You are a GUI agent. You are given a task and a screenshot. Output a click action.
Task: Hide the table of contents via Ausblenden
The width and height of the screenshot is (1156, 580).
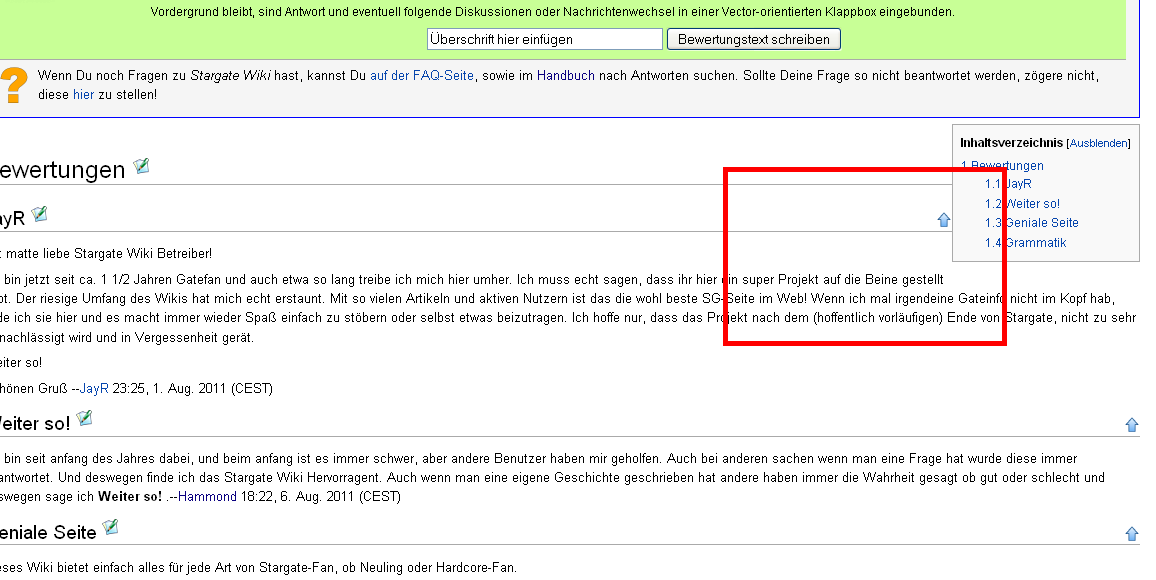(1099, 143)
